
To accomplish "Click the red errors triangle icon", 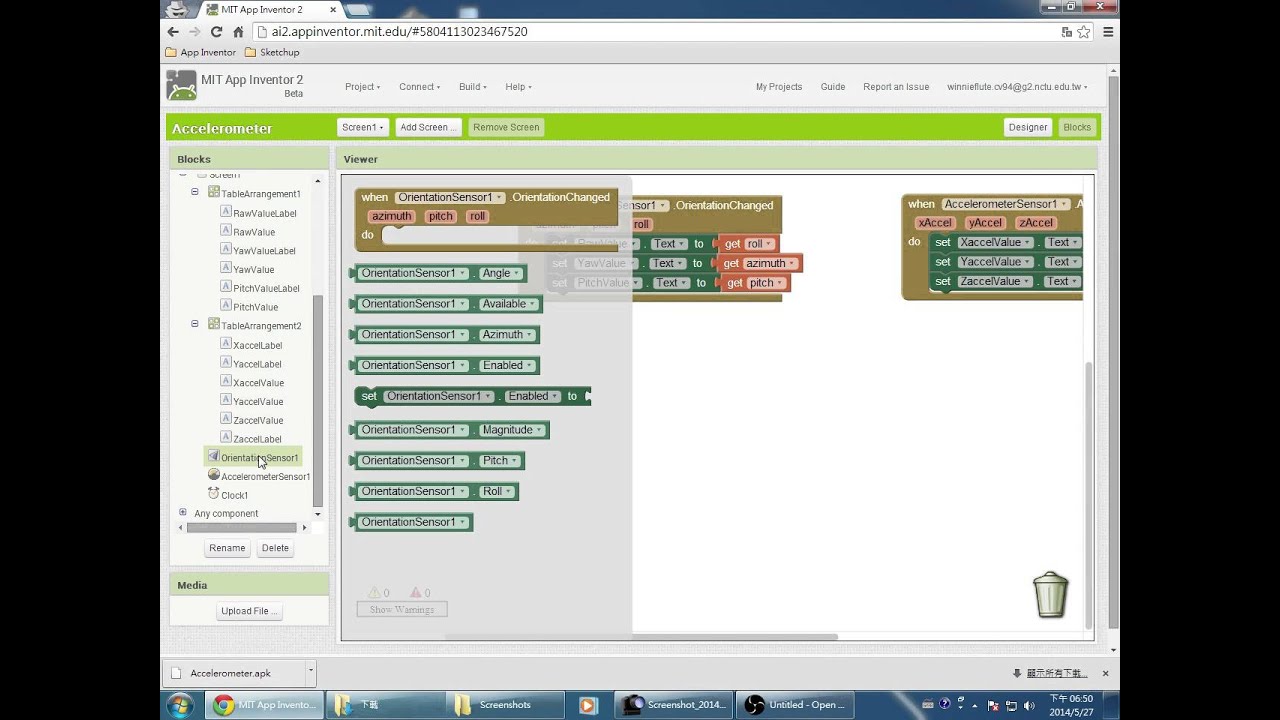I will (417, 592).
